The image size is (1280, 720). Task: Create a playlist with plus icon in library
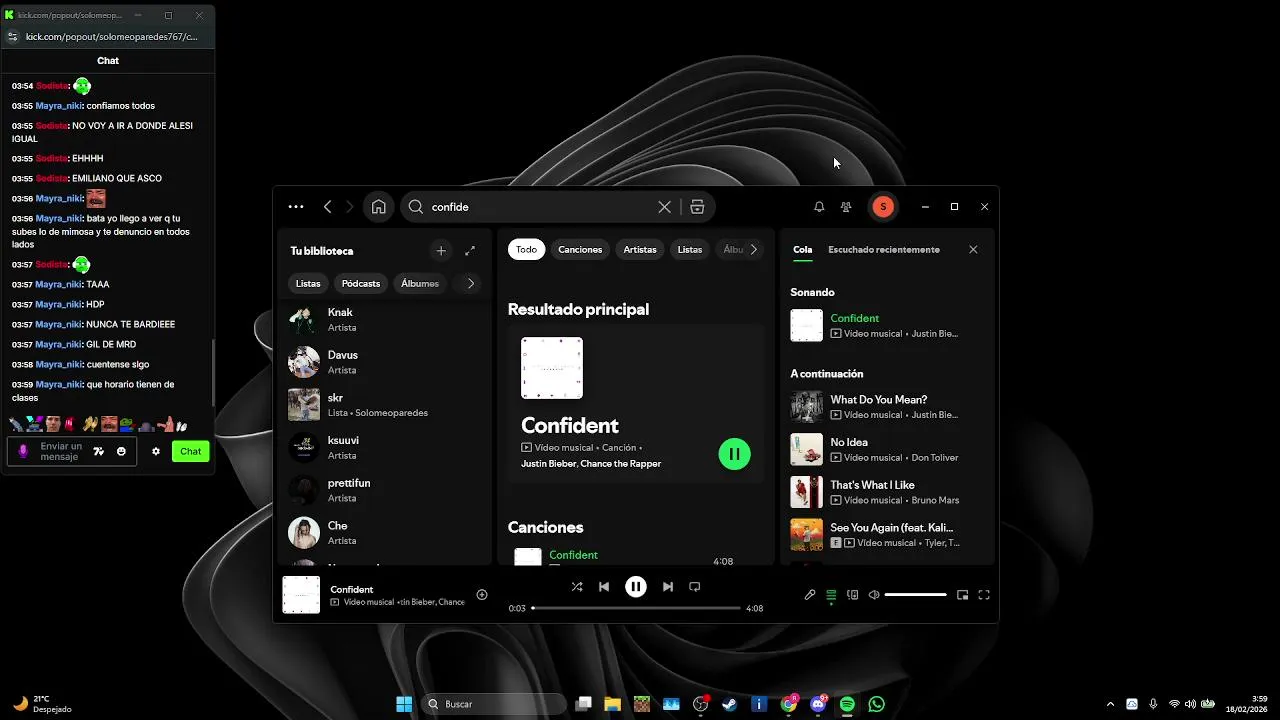click(441, 251)
